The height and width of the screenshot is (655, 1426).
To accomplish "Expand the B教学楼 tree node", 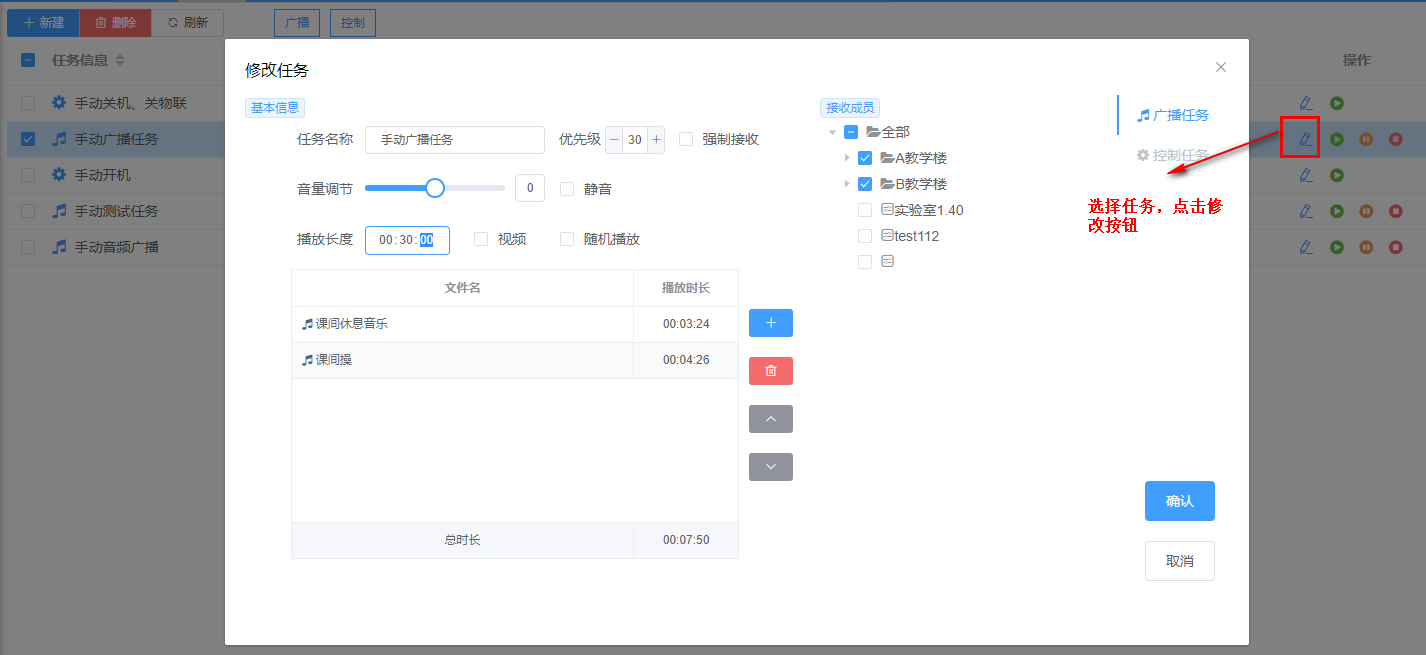I will [848, 184].
